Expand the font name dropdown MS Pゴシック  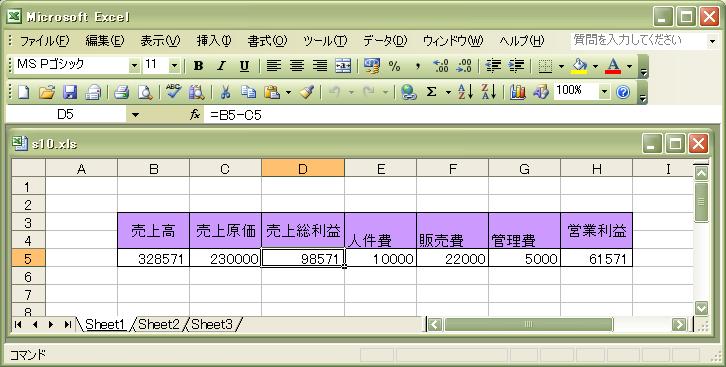pyautogui.click(x=134, y=66)
